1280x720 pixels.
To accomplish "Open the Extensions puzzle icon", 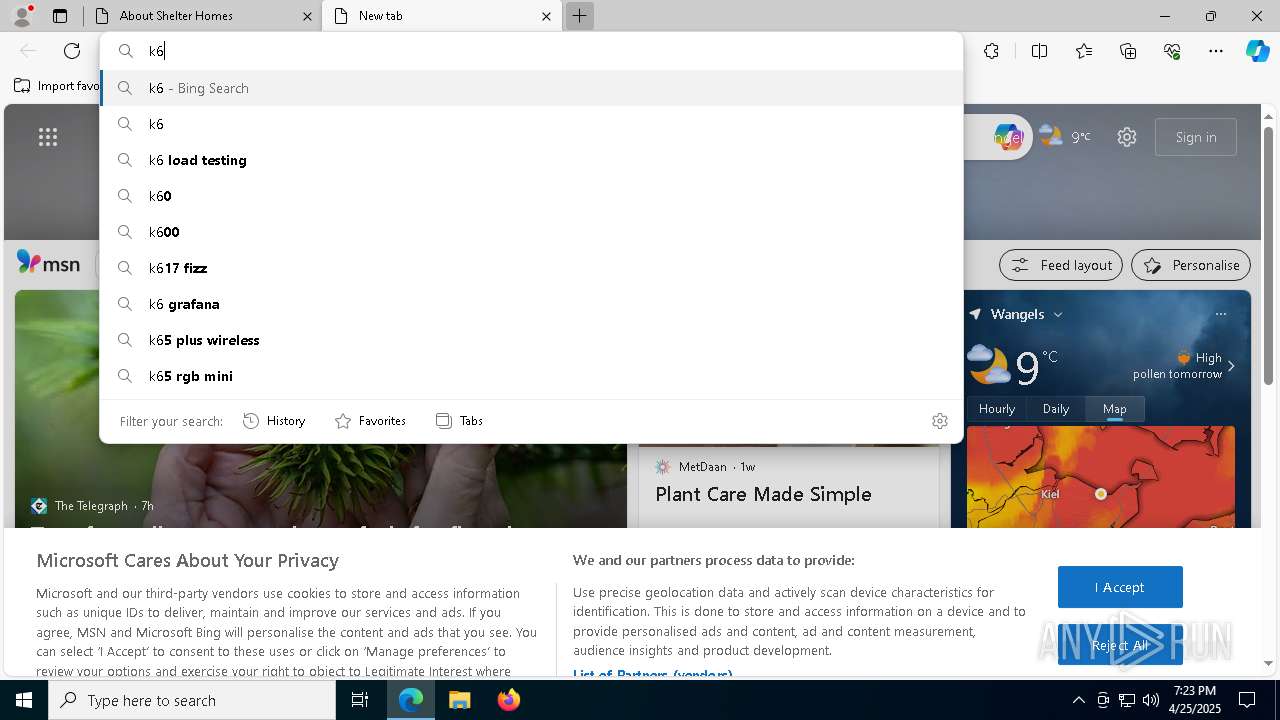I will (991, 51).
